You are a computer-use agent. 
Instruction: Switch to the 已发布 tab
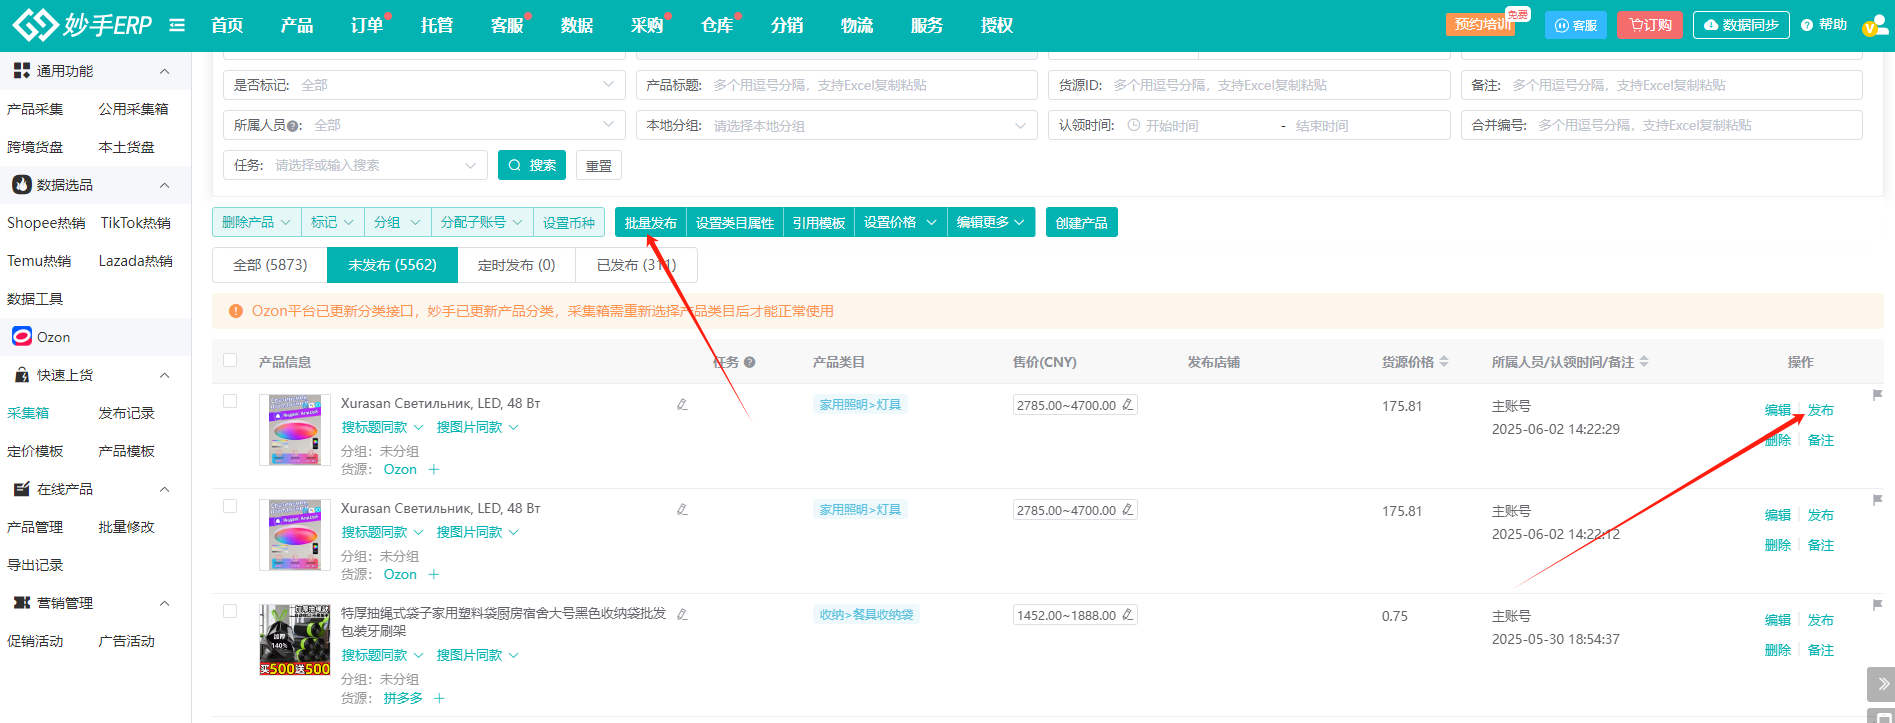click(x=636, y=265)
